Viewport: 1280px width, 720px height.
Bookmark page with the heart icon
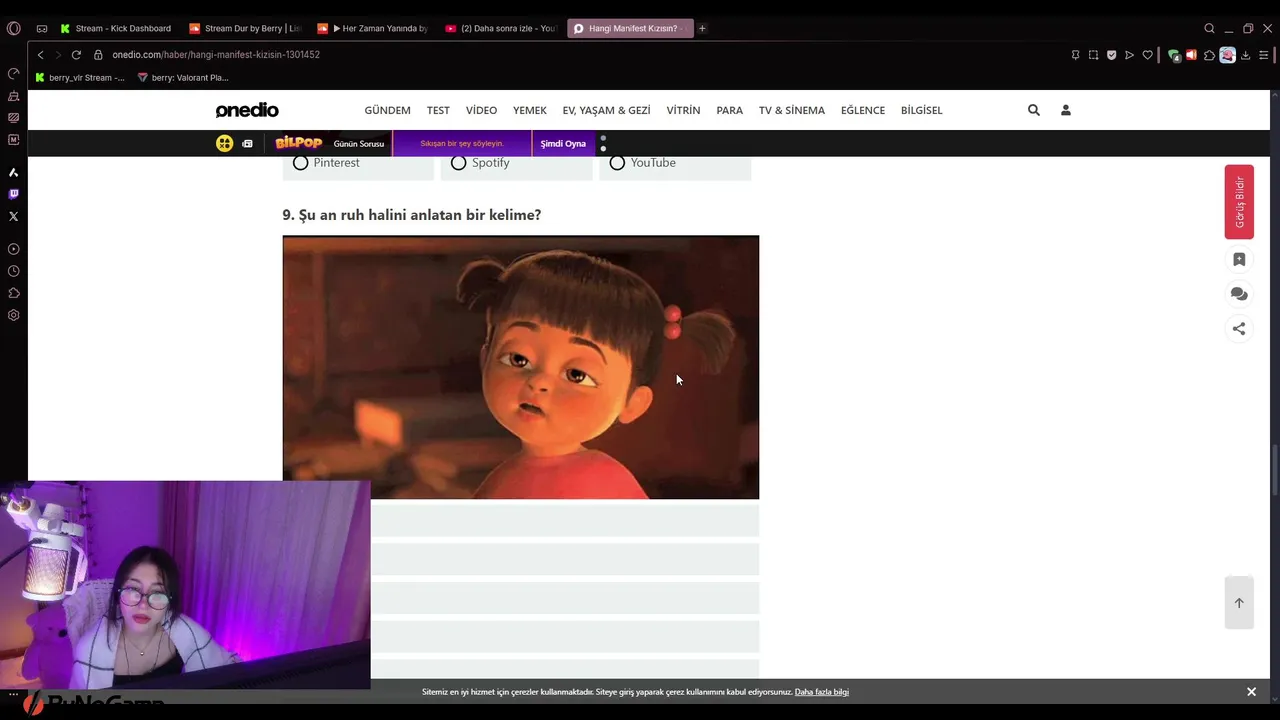[1147, 55]
